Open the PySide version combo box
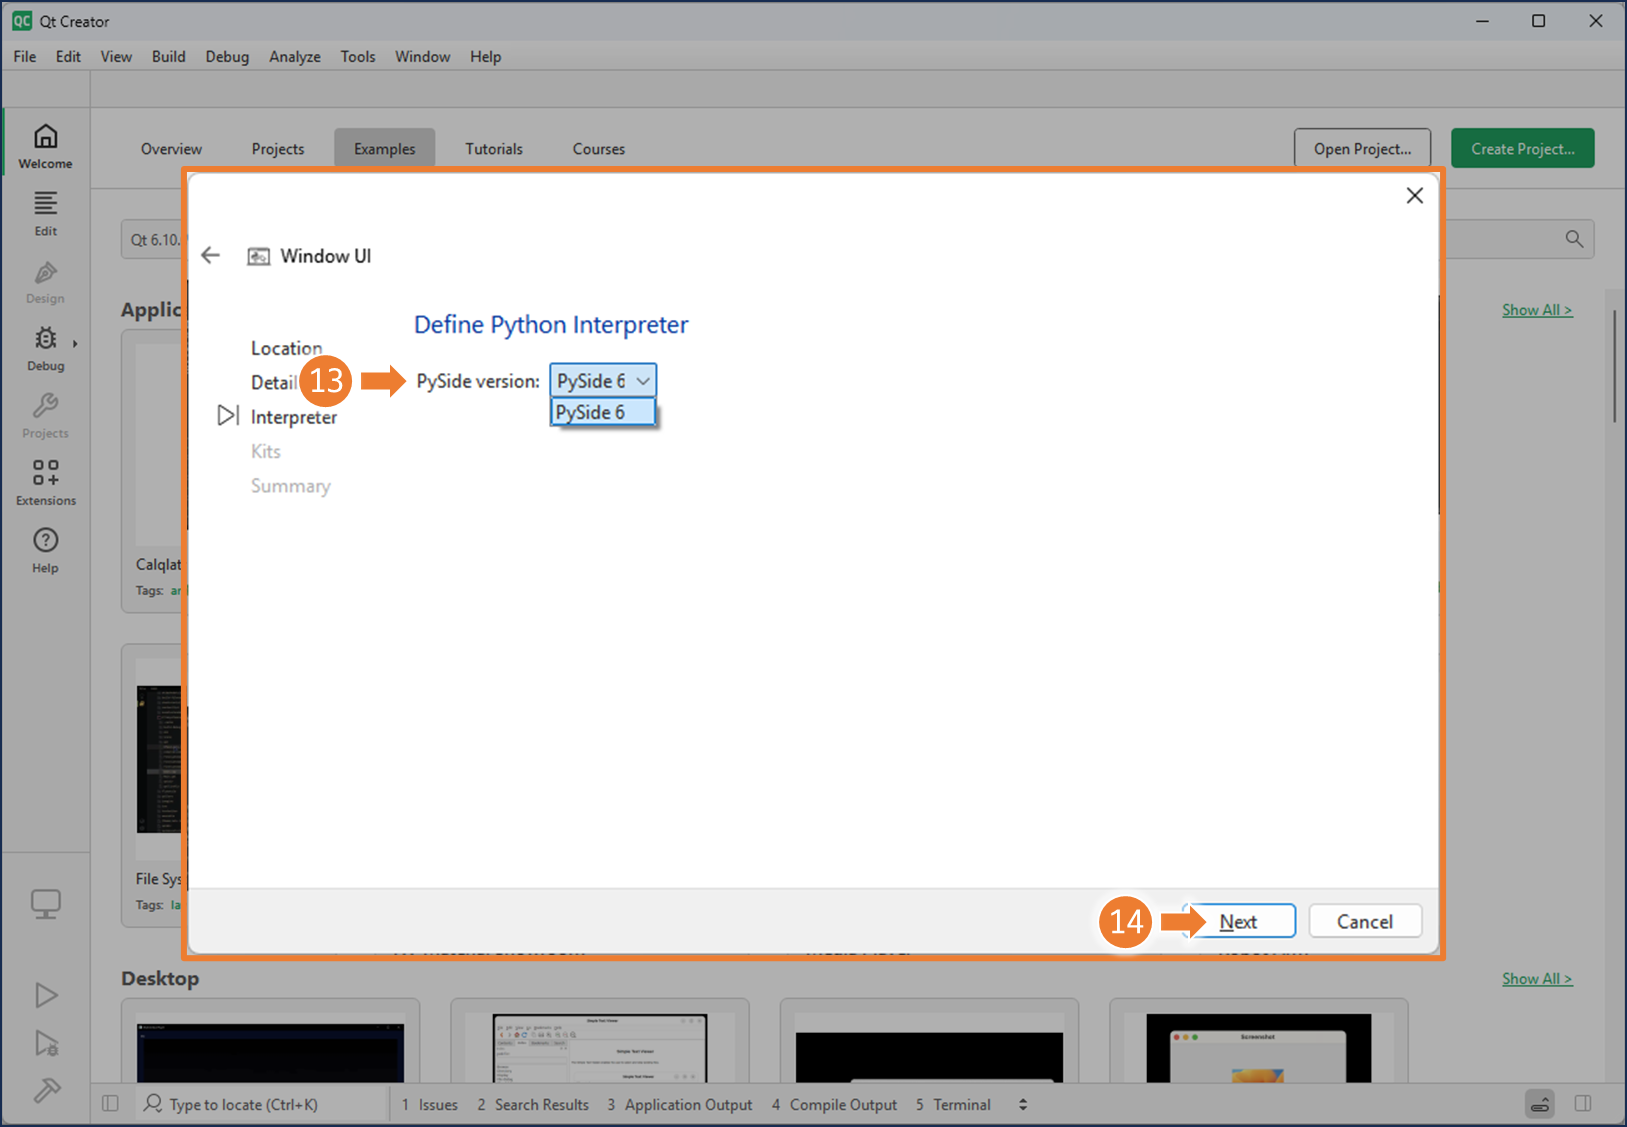Viewport: 1627px width, 1127px height. tap(603, 380)
